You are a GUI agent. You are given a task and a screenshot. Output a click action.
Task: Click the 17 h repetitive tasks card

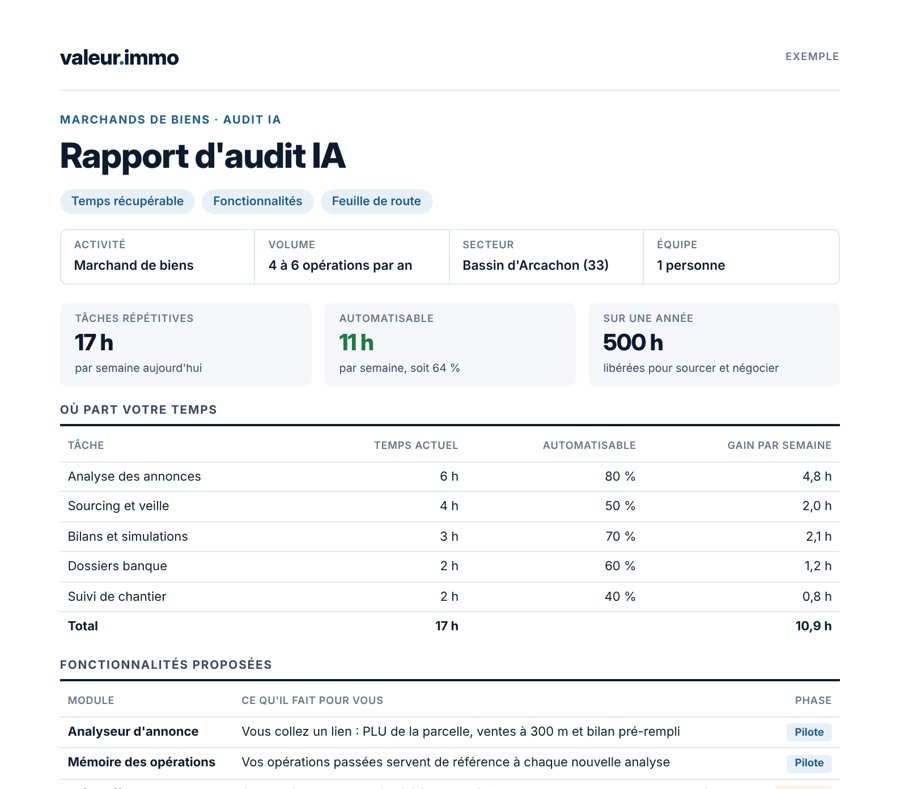(186, 344)
